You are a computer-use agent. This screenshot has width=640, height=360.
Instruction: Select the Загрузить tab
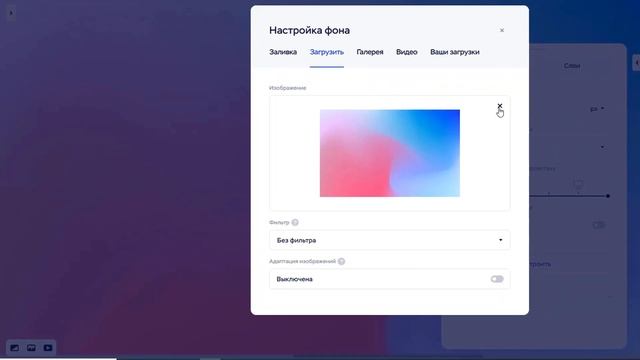pyautogui.click(x=327, y=52)
